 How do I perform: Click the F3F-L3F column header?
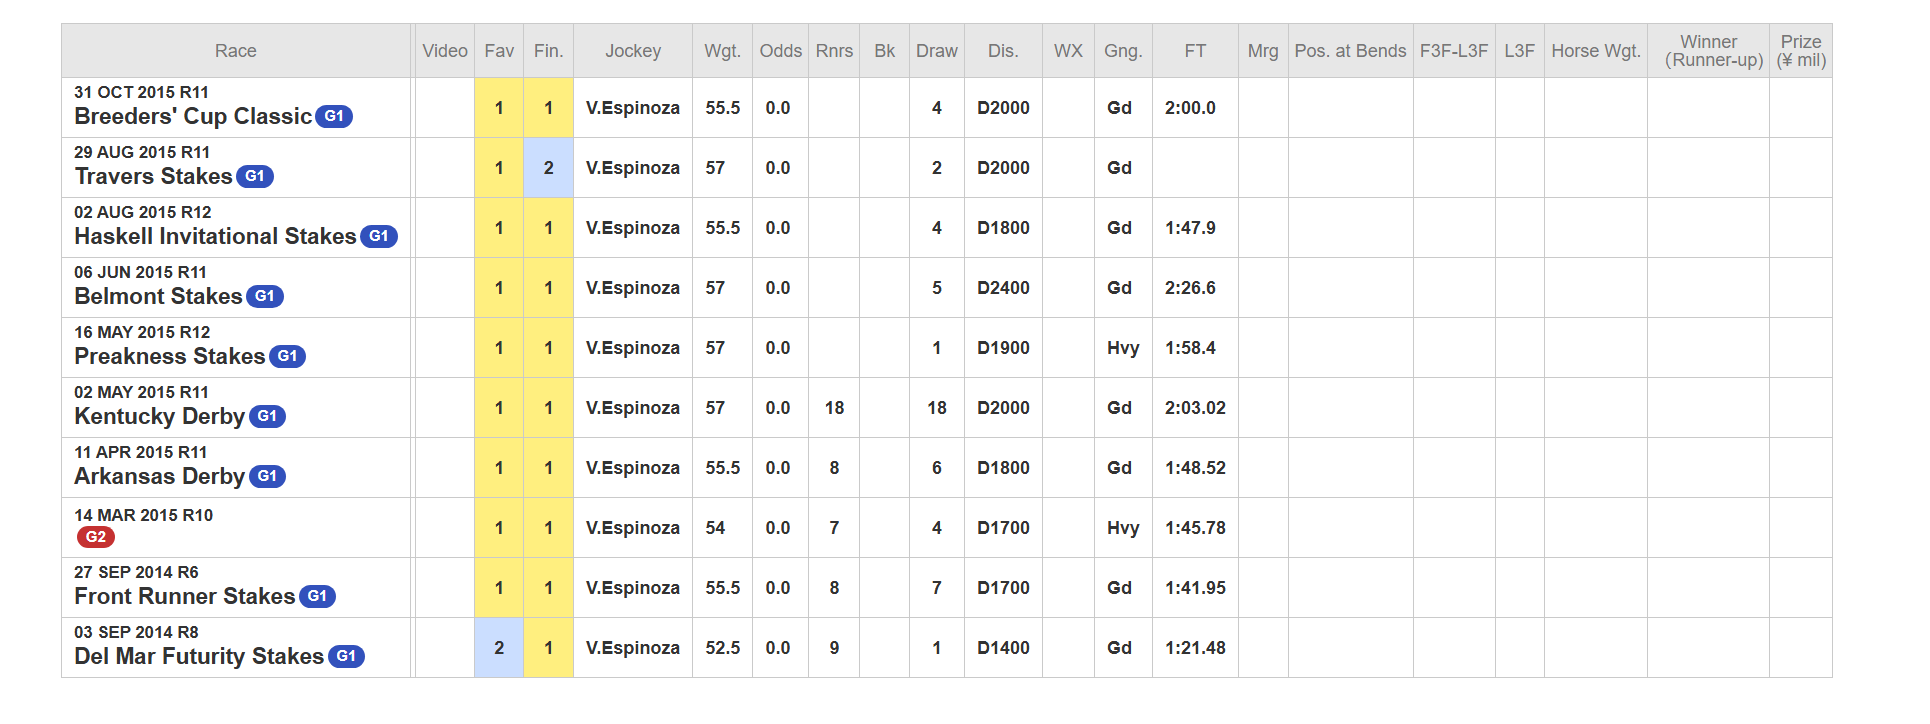coord(1454,51)
